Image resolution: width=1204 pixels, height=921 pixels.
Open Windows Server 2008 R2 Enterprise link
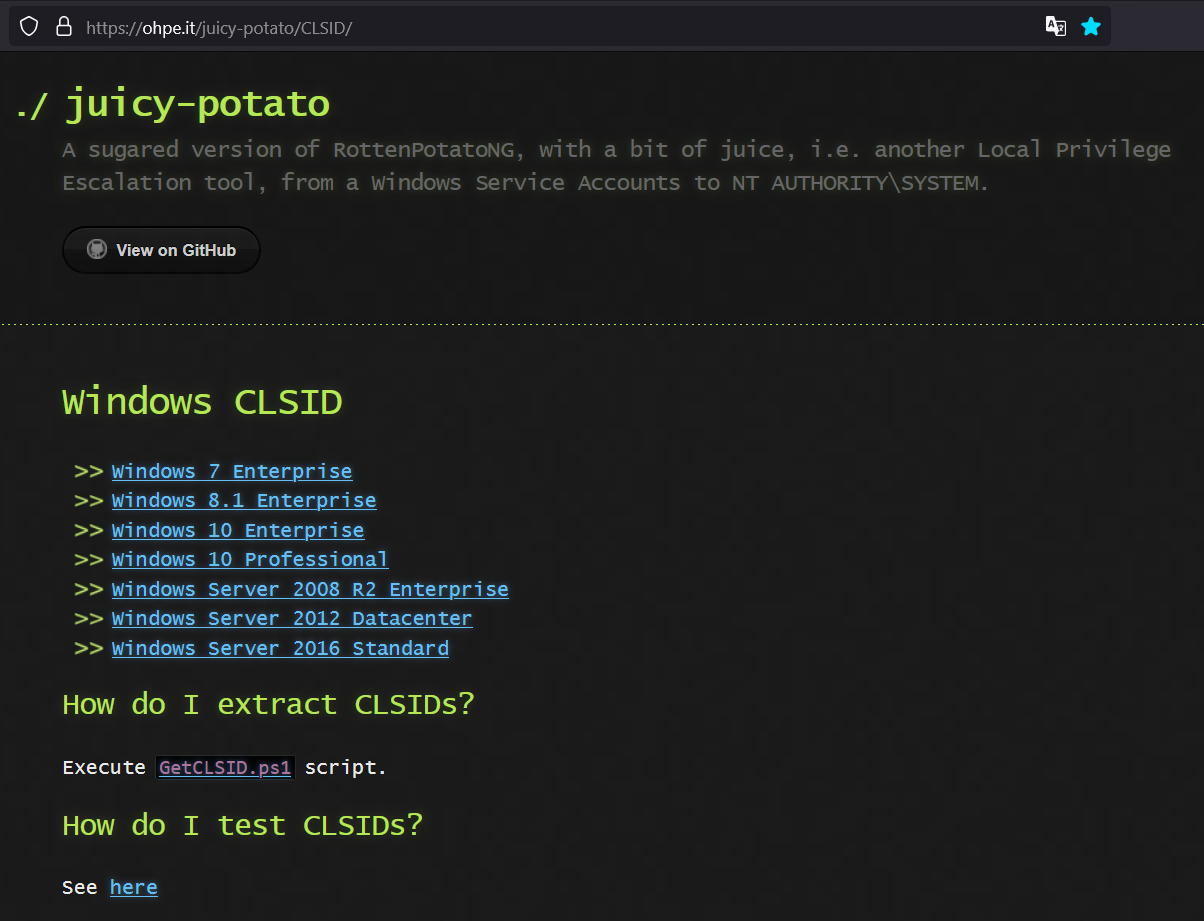coord(310,589)
